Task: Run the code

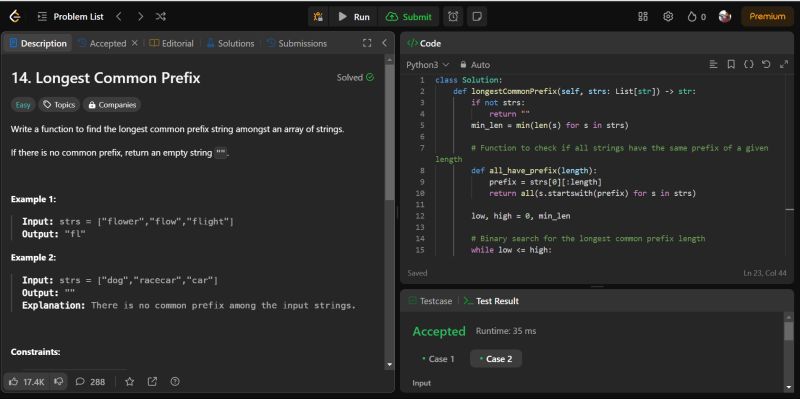Action: click(354, 17)
